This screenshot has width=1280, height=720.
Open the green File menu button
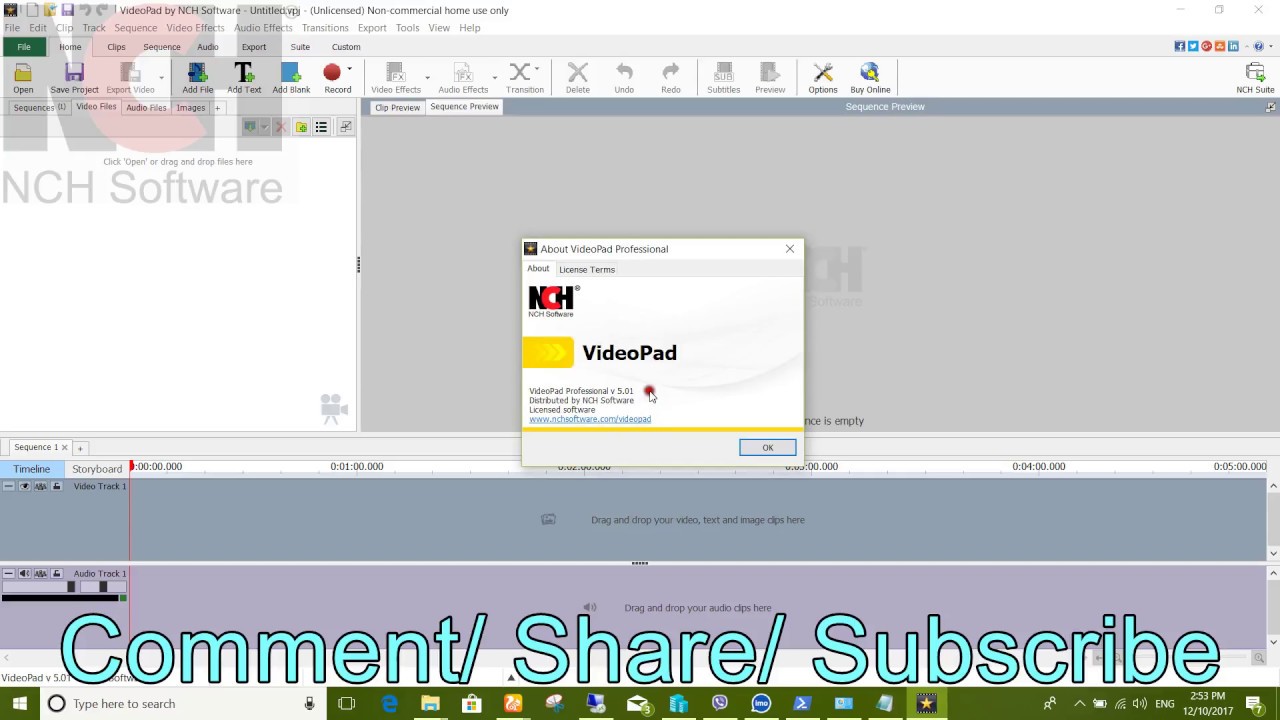[24, 47]
